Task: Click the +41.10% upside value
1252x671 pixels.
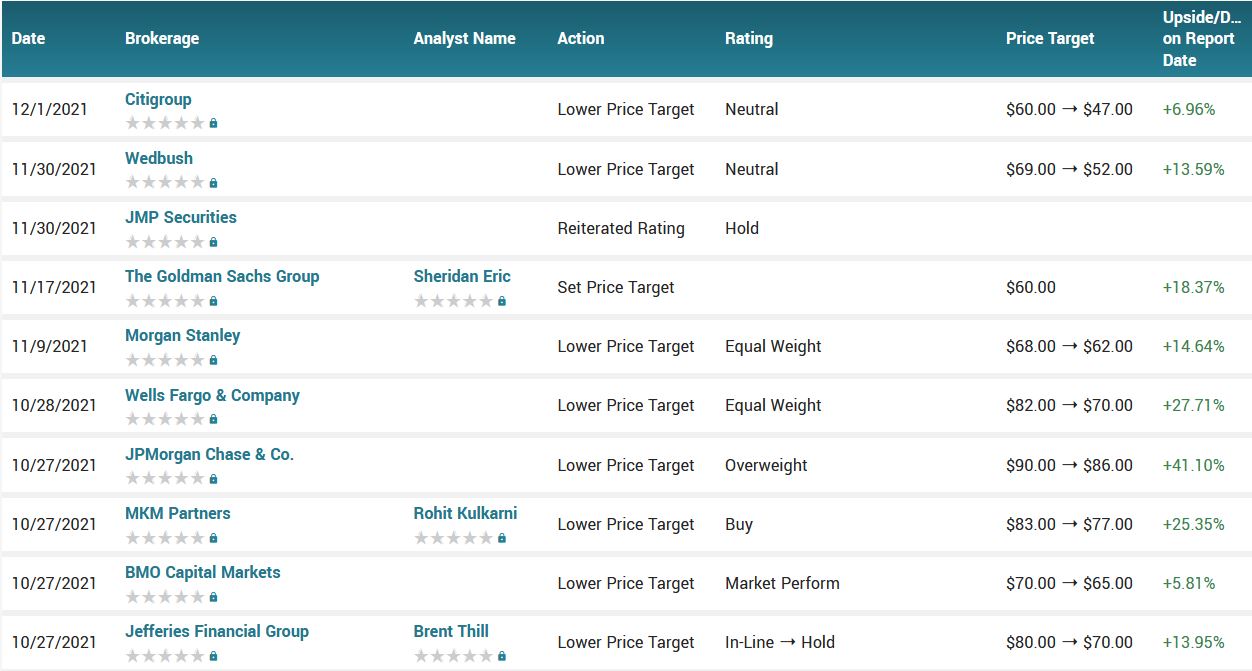Action: 1193,465
